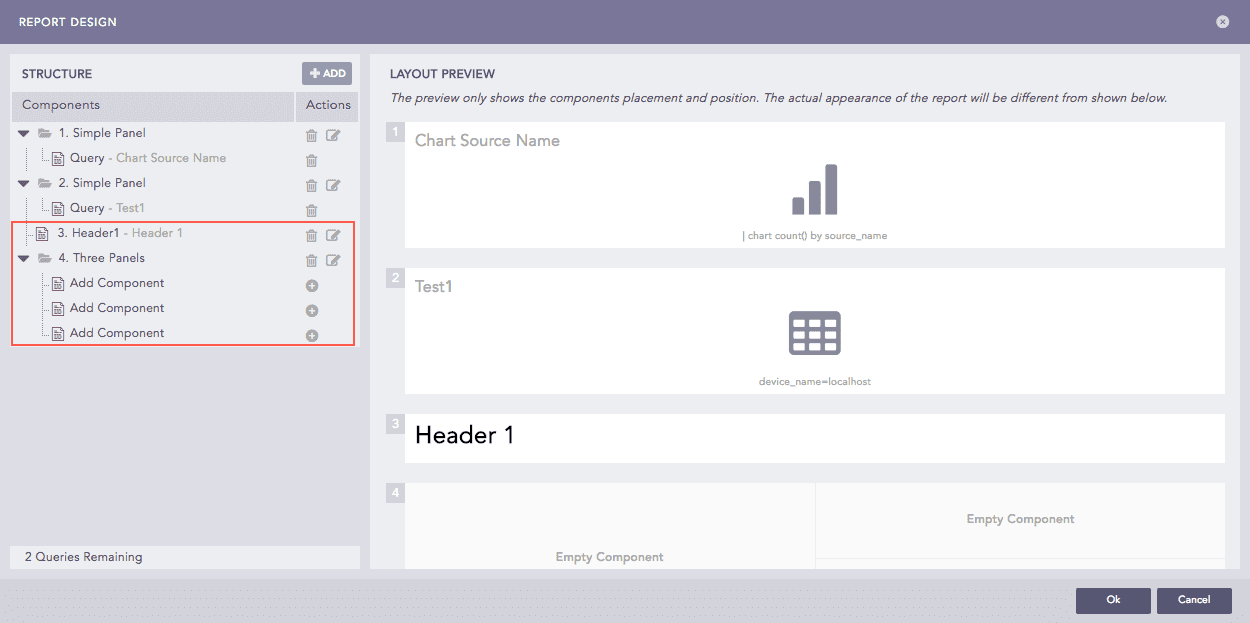The width and height of the screenshot is (1250, 623).
Task: Collapse the second Simple Panel tree node
Action: [24, 182]
